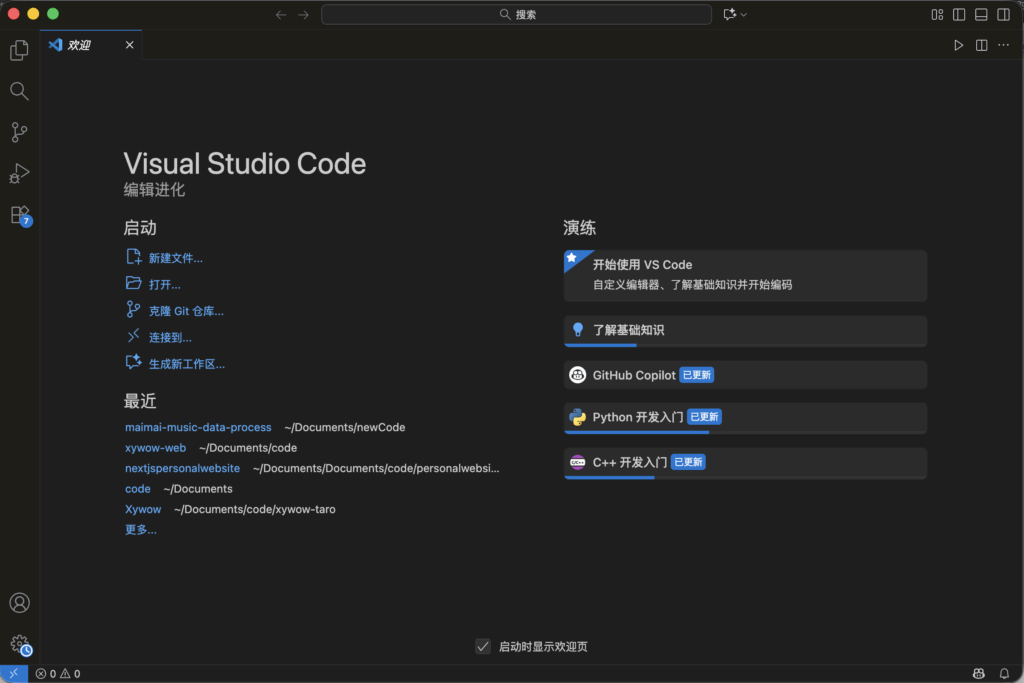Viewport: 1024px width, 683px height.
Task: Expand the 更多... recent projects list
Action: pos(140,530)
